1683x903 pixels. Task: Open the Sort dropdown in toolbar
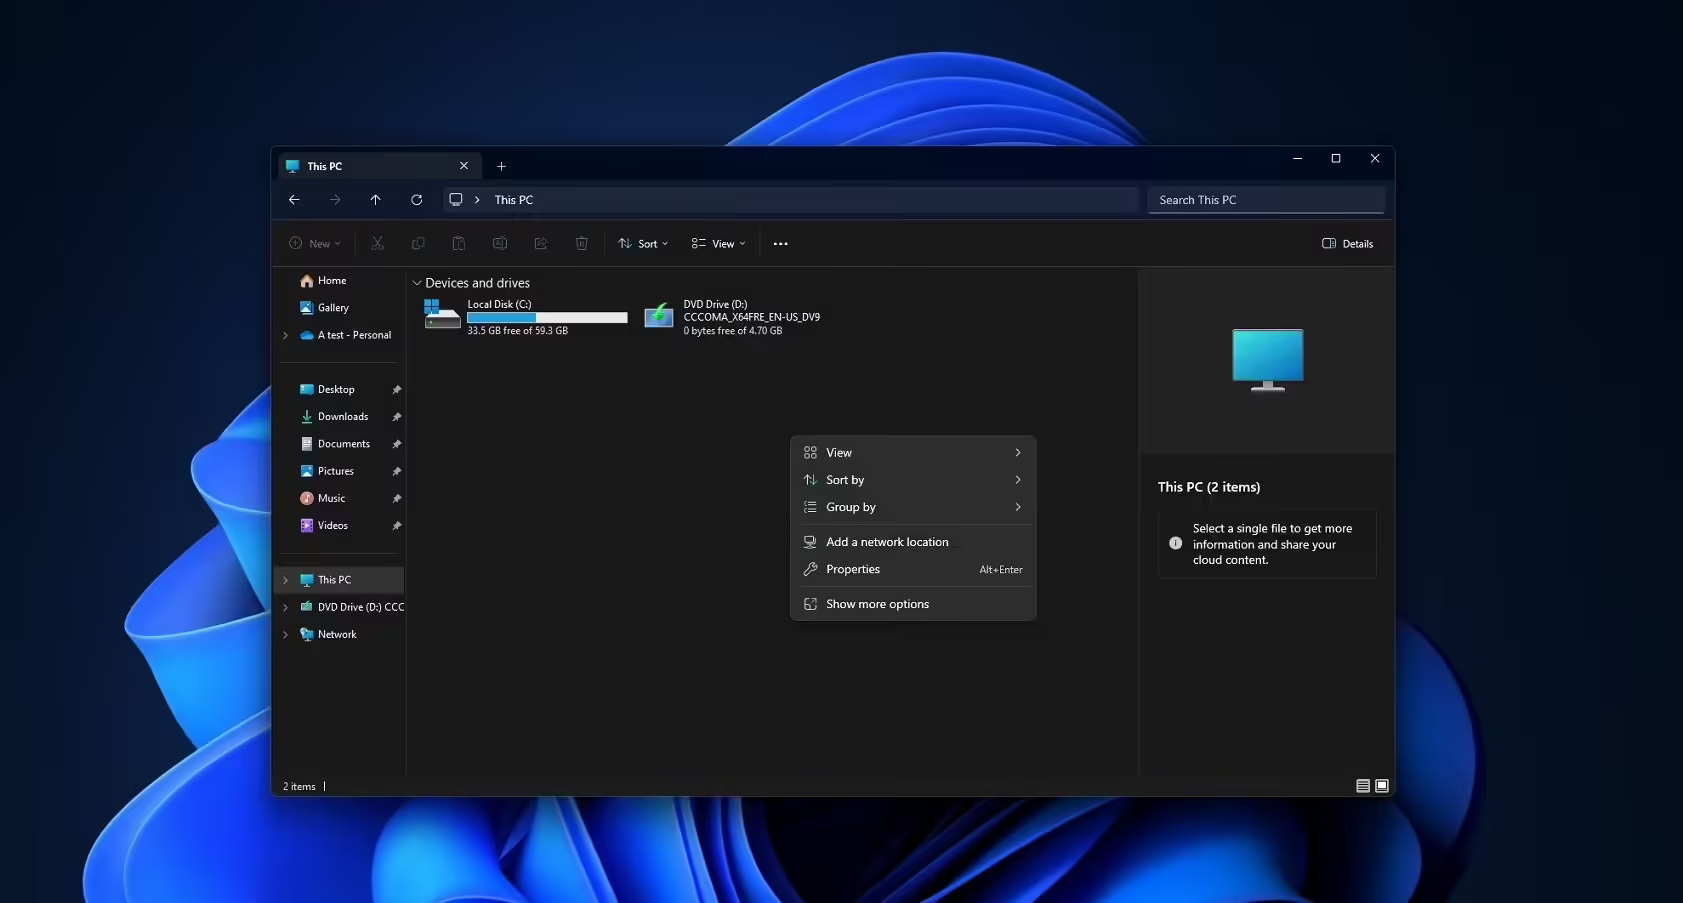pos(643,244)
